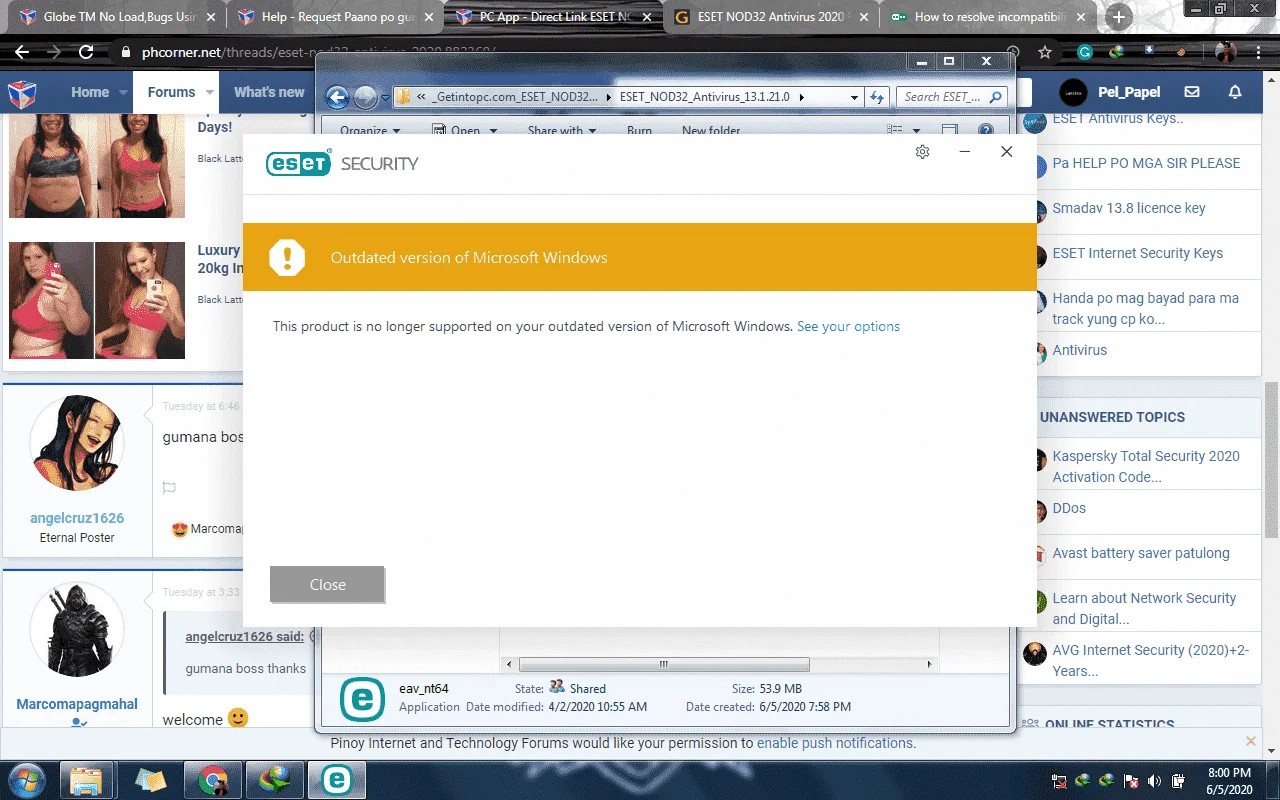Go back in Chrome browser
This screenshot has height=800, width=1280.
[x=22, y=52]
